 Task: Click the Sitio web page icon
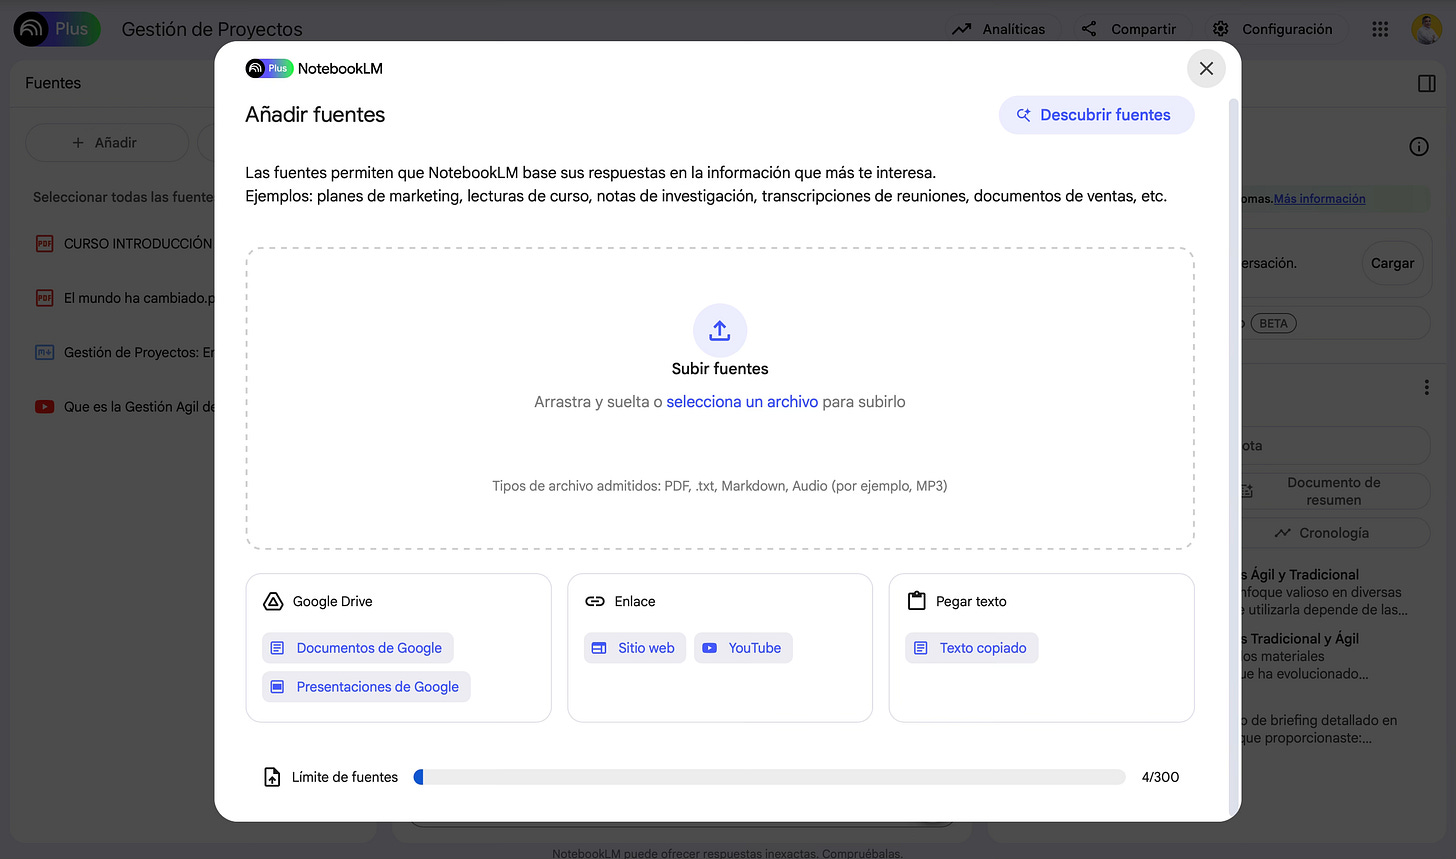599,648
